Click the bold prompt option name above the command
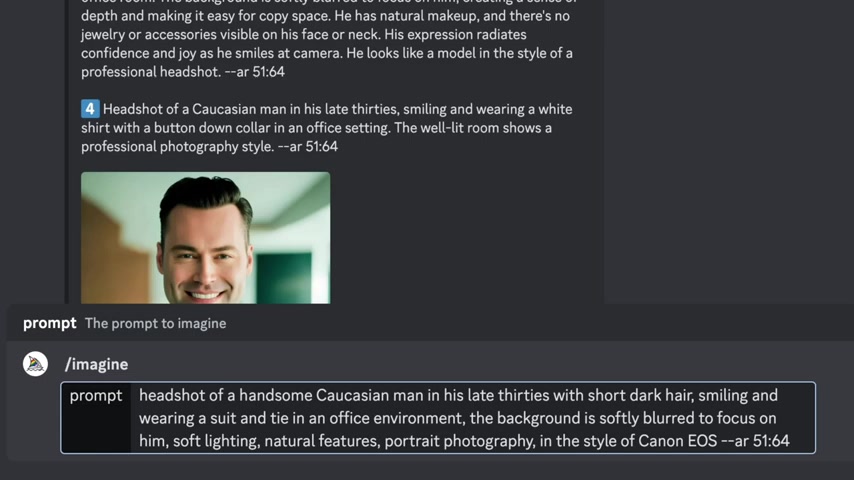This screenshot has height=480, width=854. [x=50, y=323]
